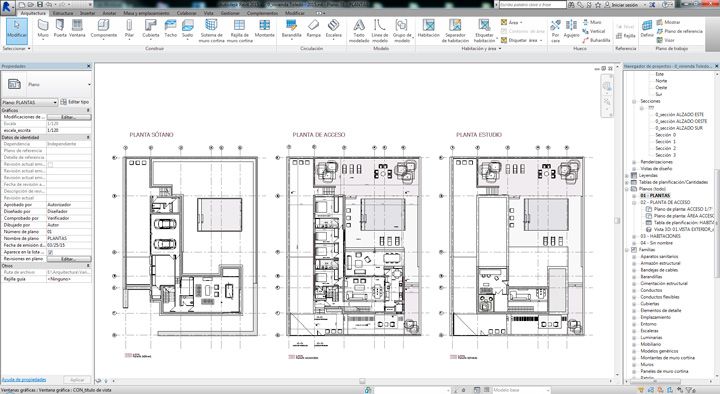Viewport: 720px width, 394px height.
Task: Expand the Leyendas tree node
Action: click(628, 175)
